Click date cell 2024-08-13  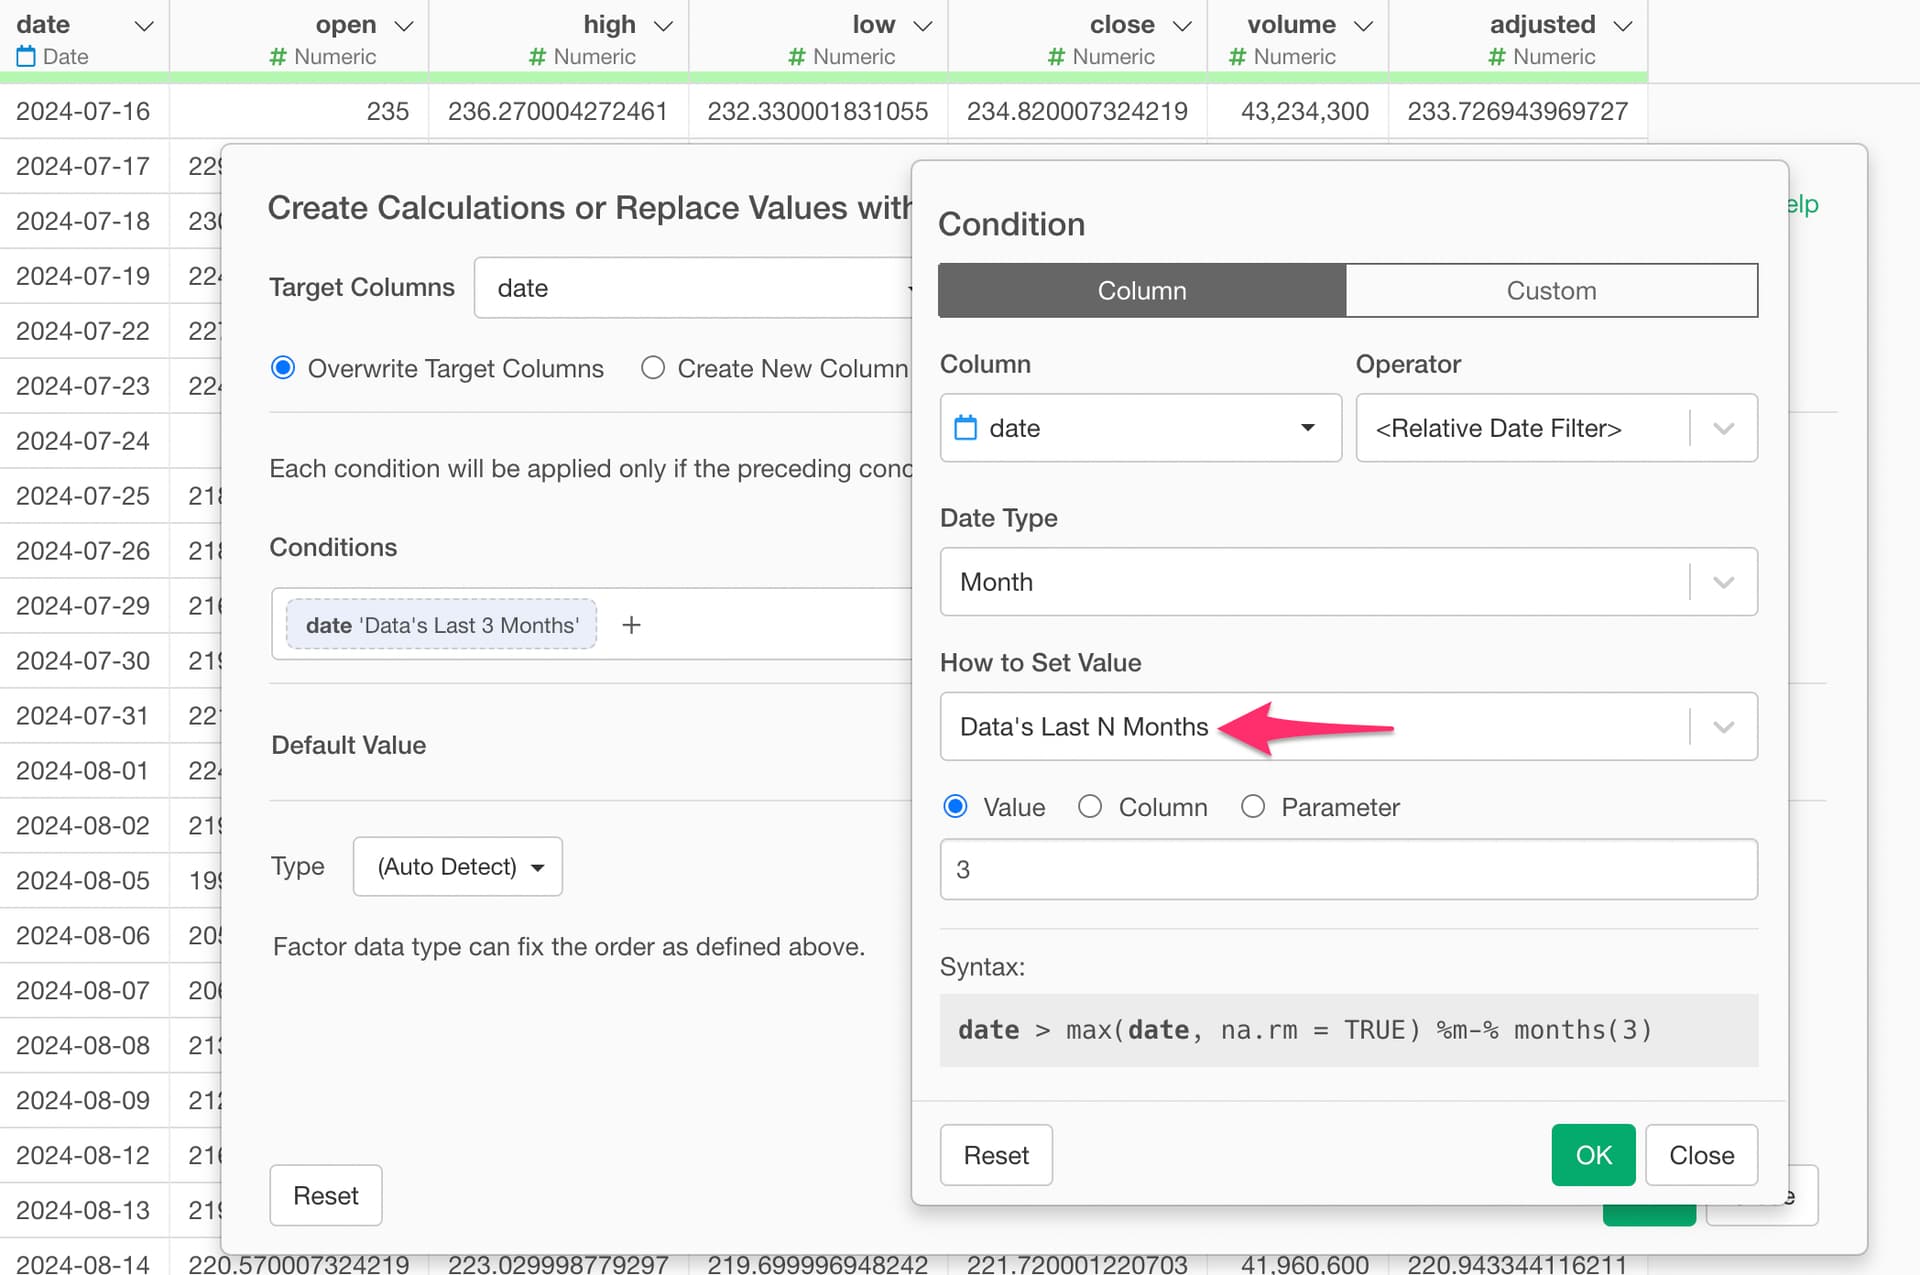[83, 1211]
